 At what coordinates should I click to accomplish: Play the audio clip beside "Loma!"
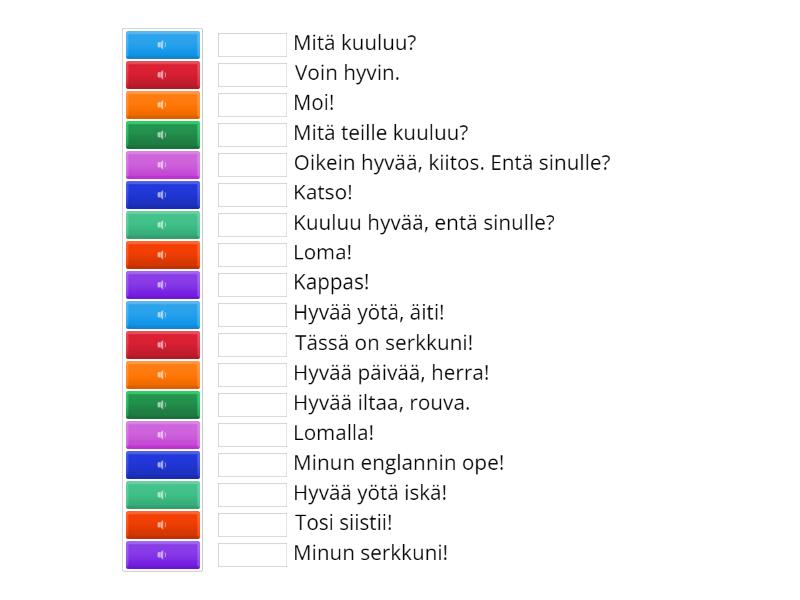click(x=162, y=255)
